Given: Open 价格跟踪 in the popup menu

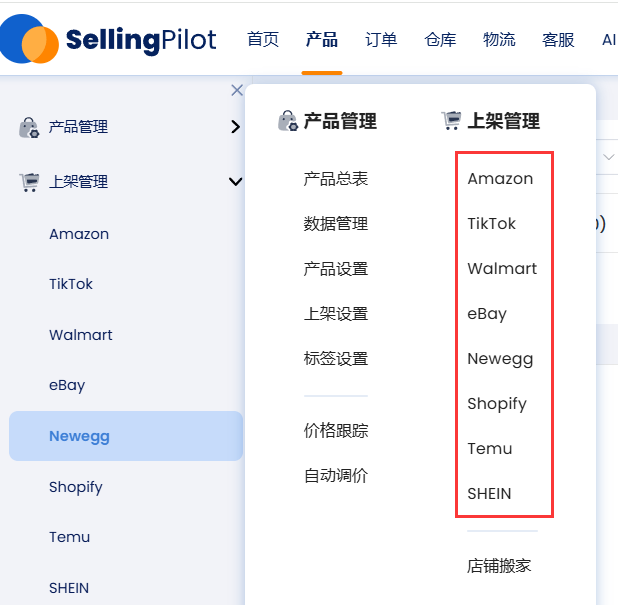Looking at the screenshot, I should [x=336, y=430].
